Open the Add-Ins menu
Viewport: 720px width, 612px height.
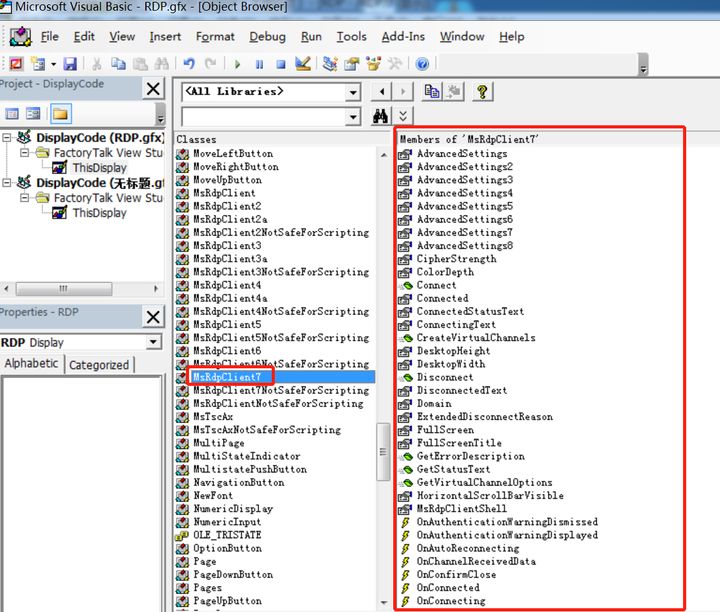(403, 36)
